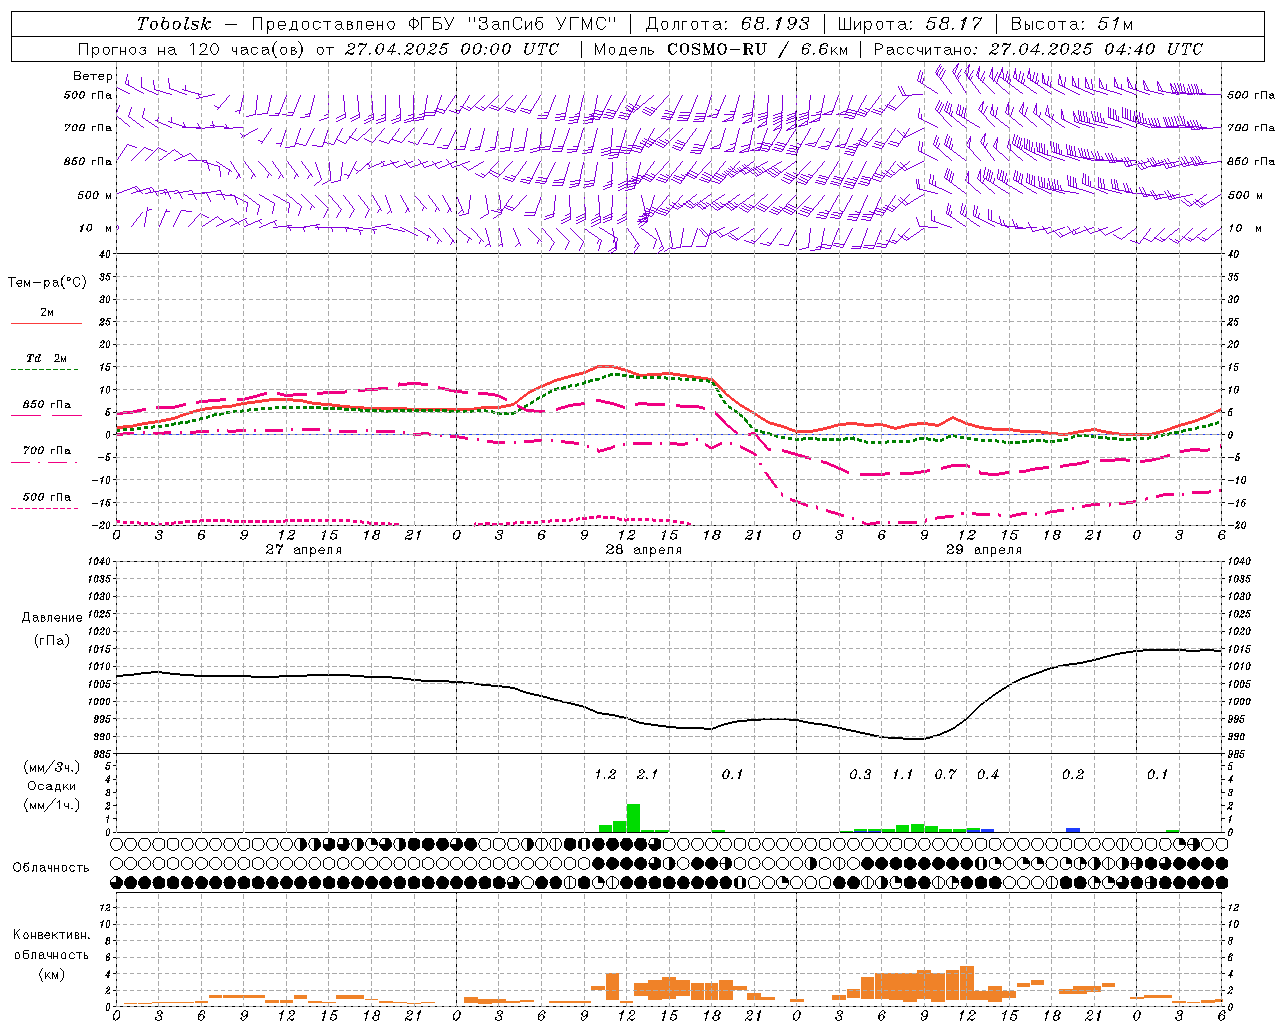This screenshot has width=1280, height=1024.
Task: Click the 'Высота: 51м' header field
Action: click(1072, 24)
